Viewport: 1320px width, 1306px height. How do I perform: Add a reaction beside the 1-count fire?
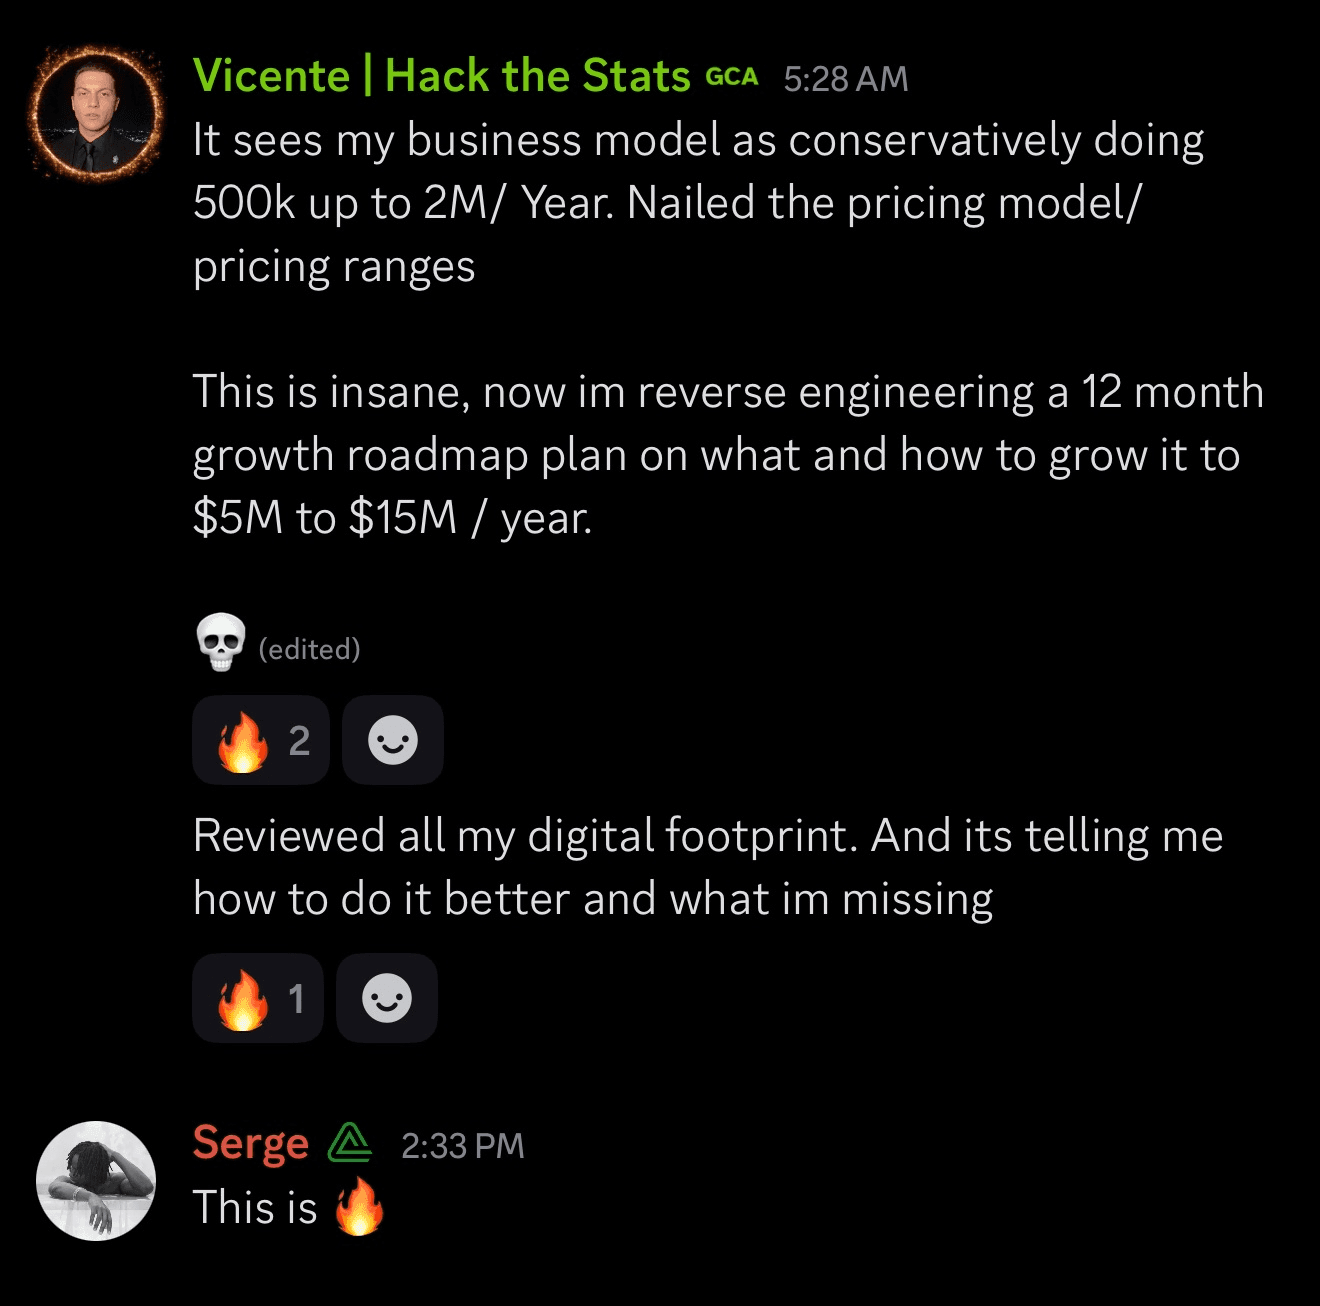click(x=387, y=999)
